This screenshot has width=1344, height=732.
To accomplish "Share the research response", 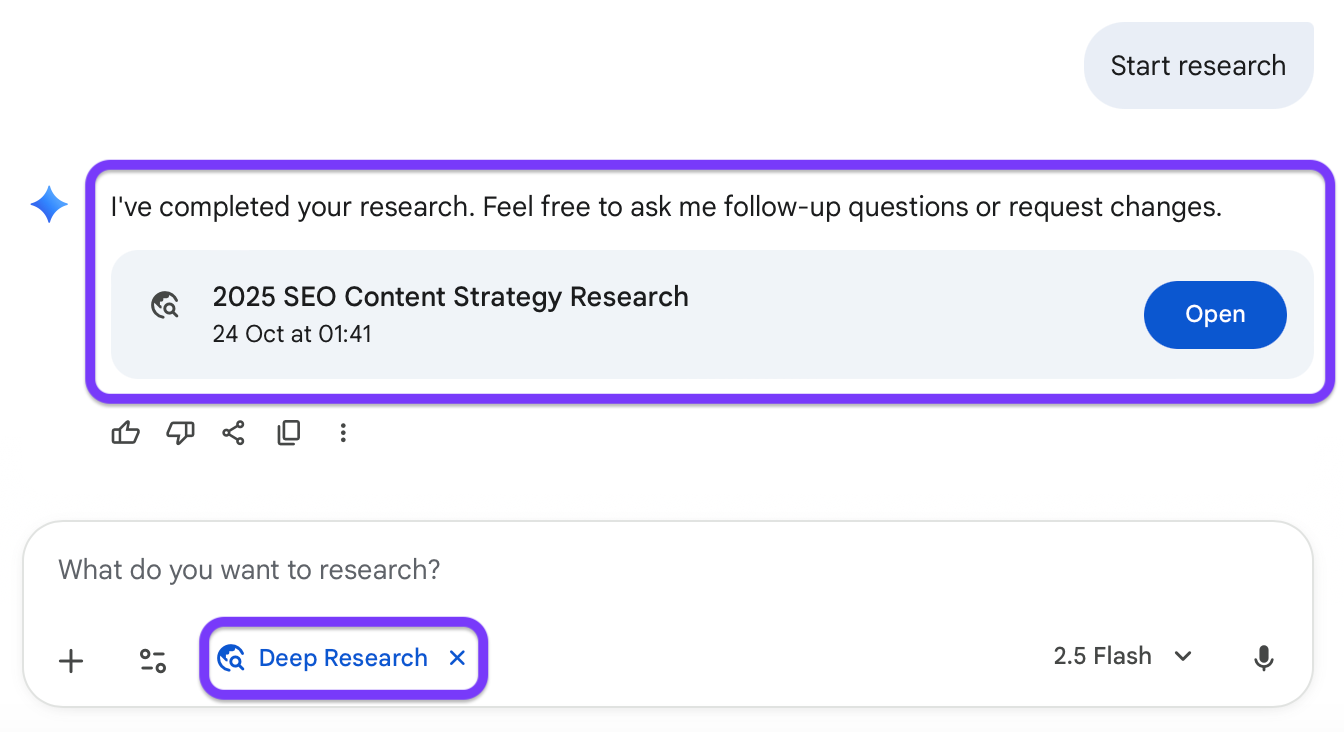I will point(234,433).
